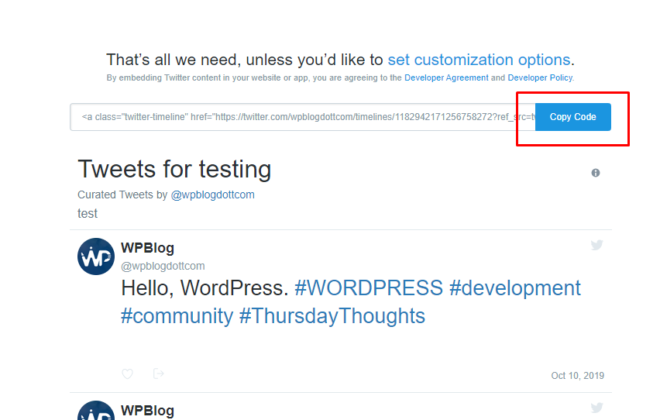Open the #ThursdayThoughts hashtag
This screenshot has width=660, height=420.
pos(332,316)
